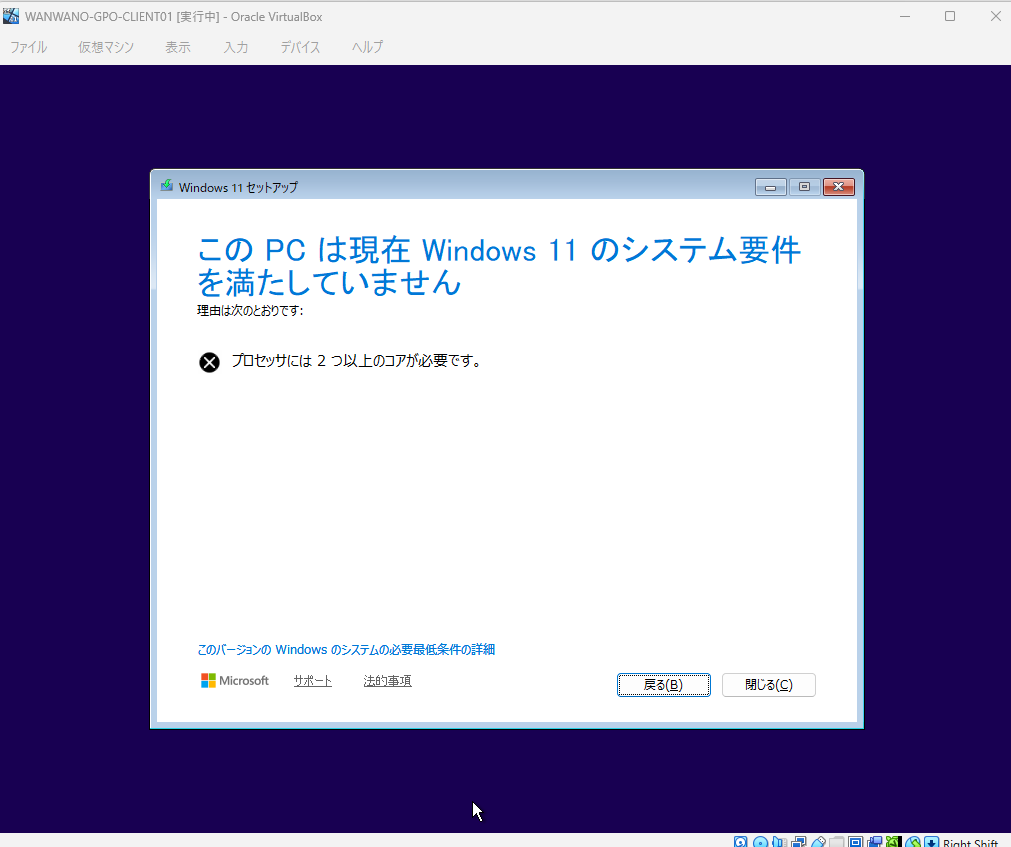
Task: Click the audio status icon in VirtualBox statusbar
Action: pos(780,842)
